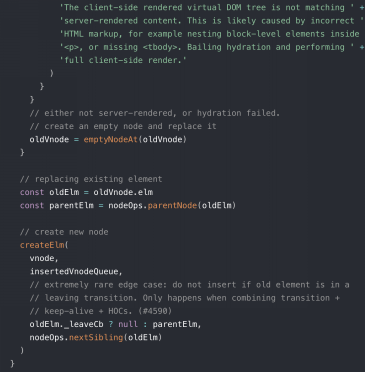This screenshot has width=365, height=373.
Task: Click the oldElm._leaveCb expression
Action: [66, 324]
